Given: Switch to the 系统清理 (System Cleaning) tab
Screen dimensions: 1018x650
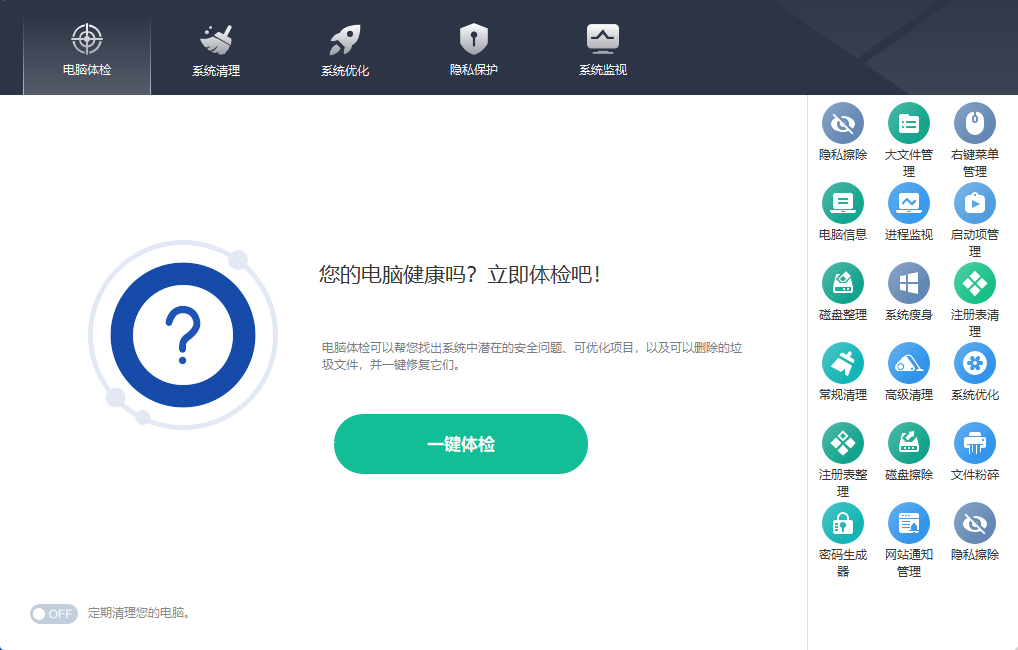Looking at the screenshot, I should (215, 45).
